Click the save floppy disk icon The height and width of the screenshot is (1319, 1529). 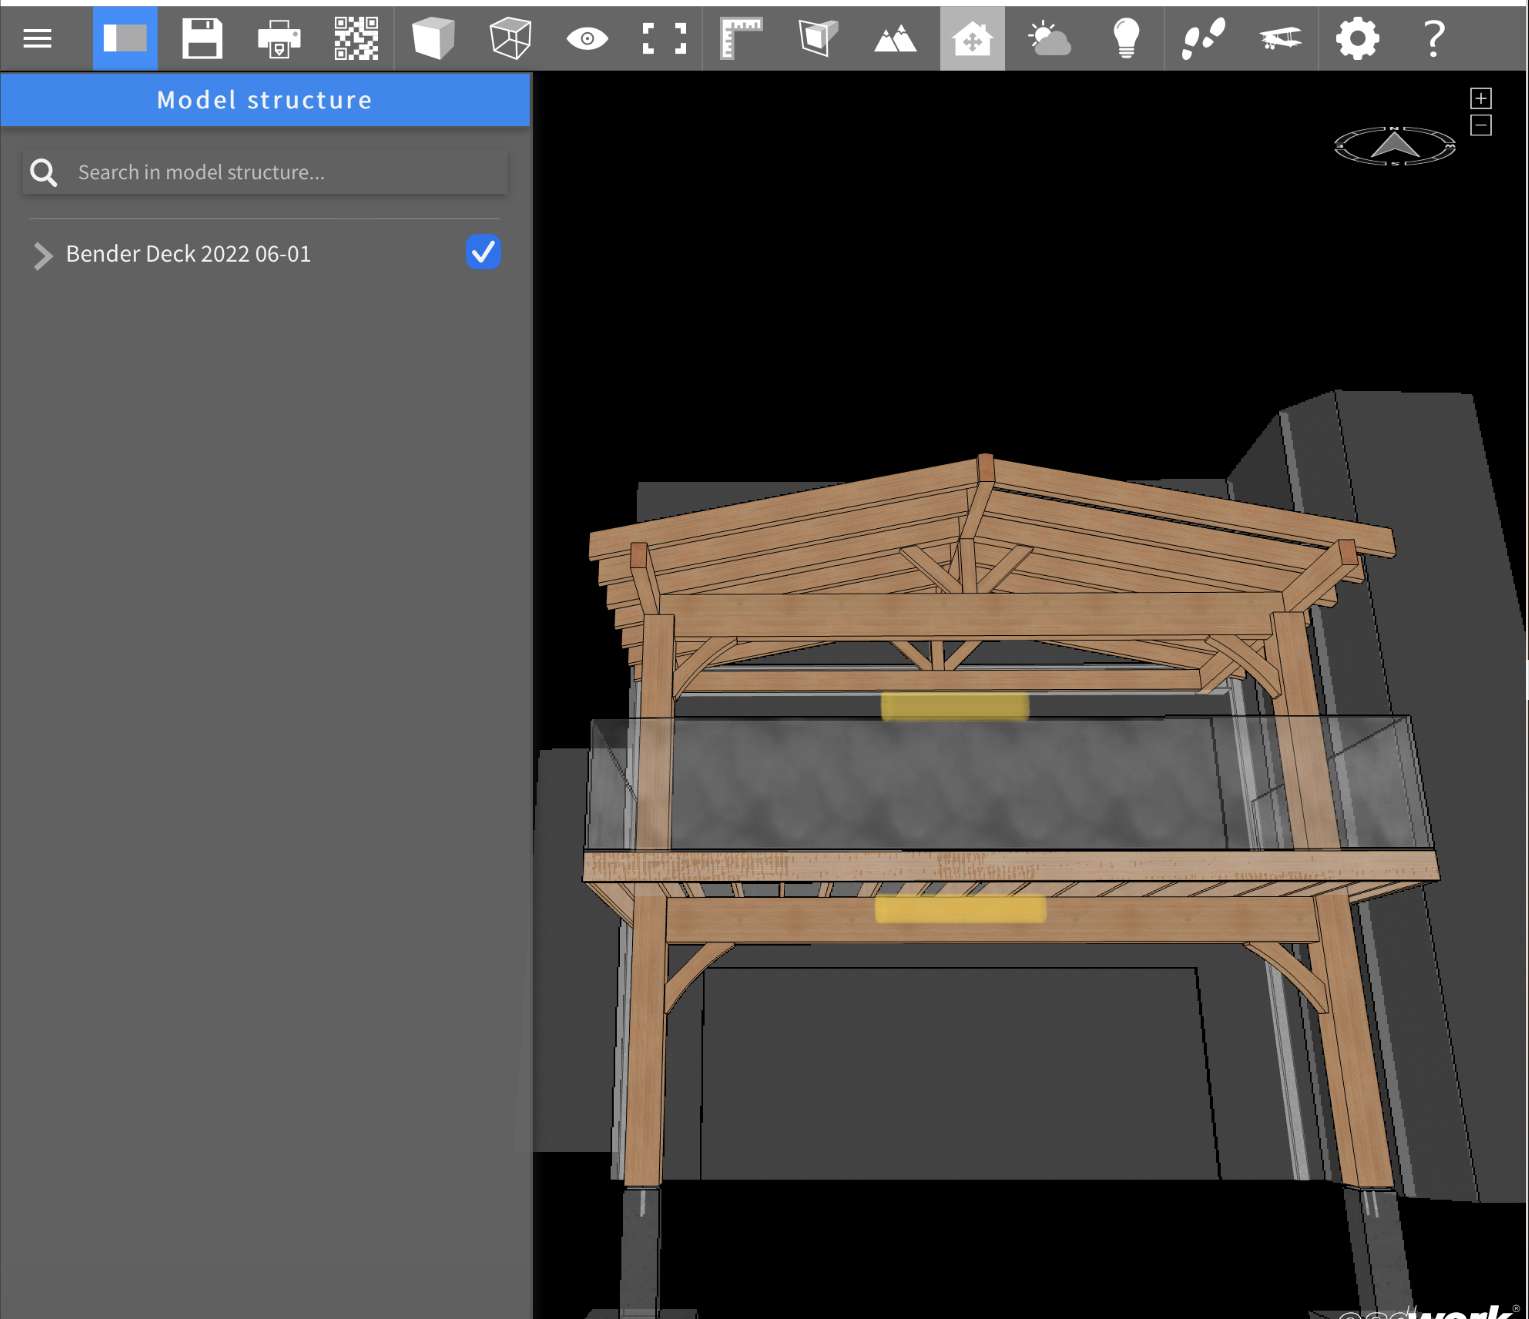(x=202, y=39)
